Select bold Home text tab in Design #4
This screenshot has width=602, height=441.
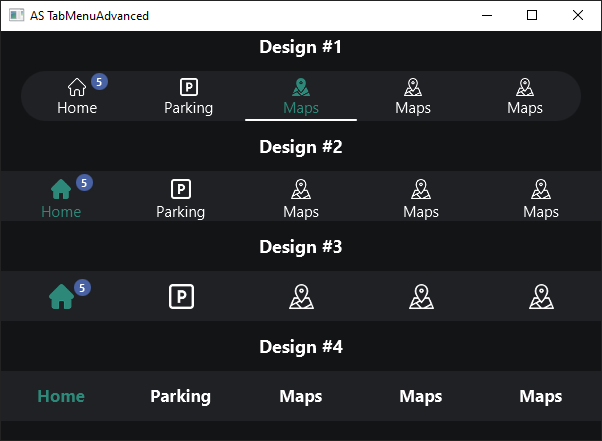point(61,396)
